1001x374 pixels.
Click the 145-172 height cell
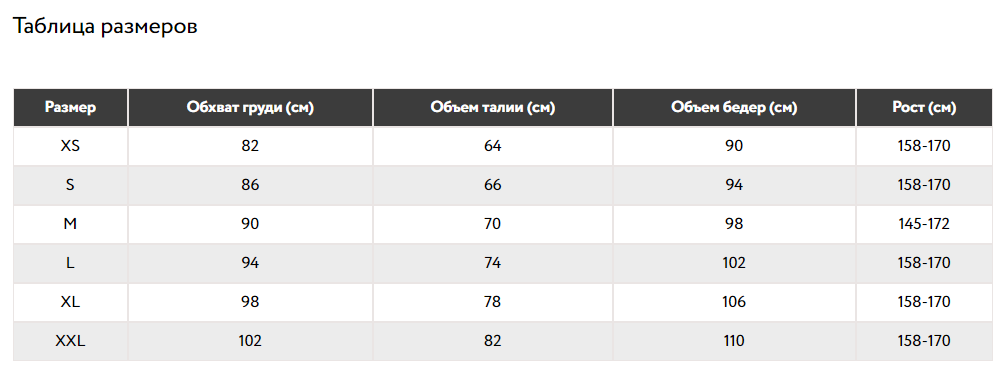(924, 224)
